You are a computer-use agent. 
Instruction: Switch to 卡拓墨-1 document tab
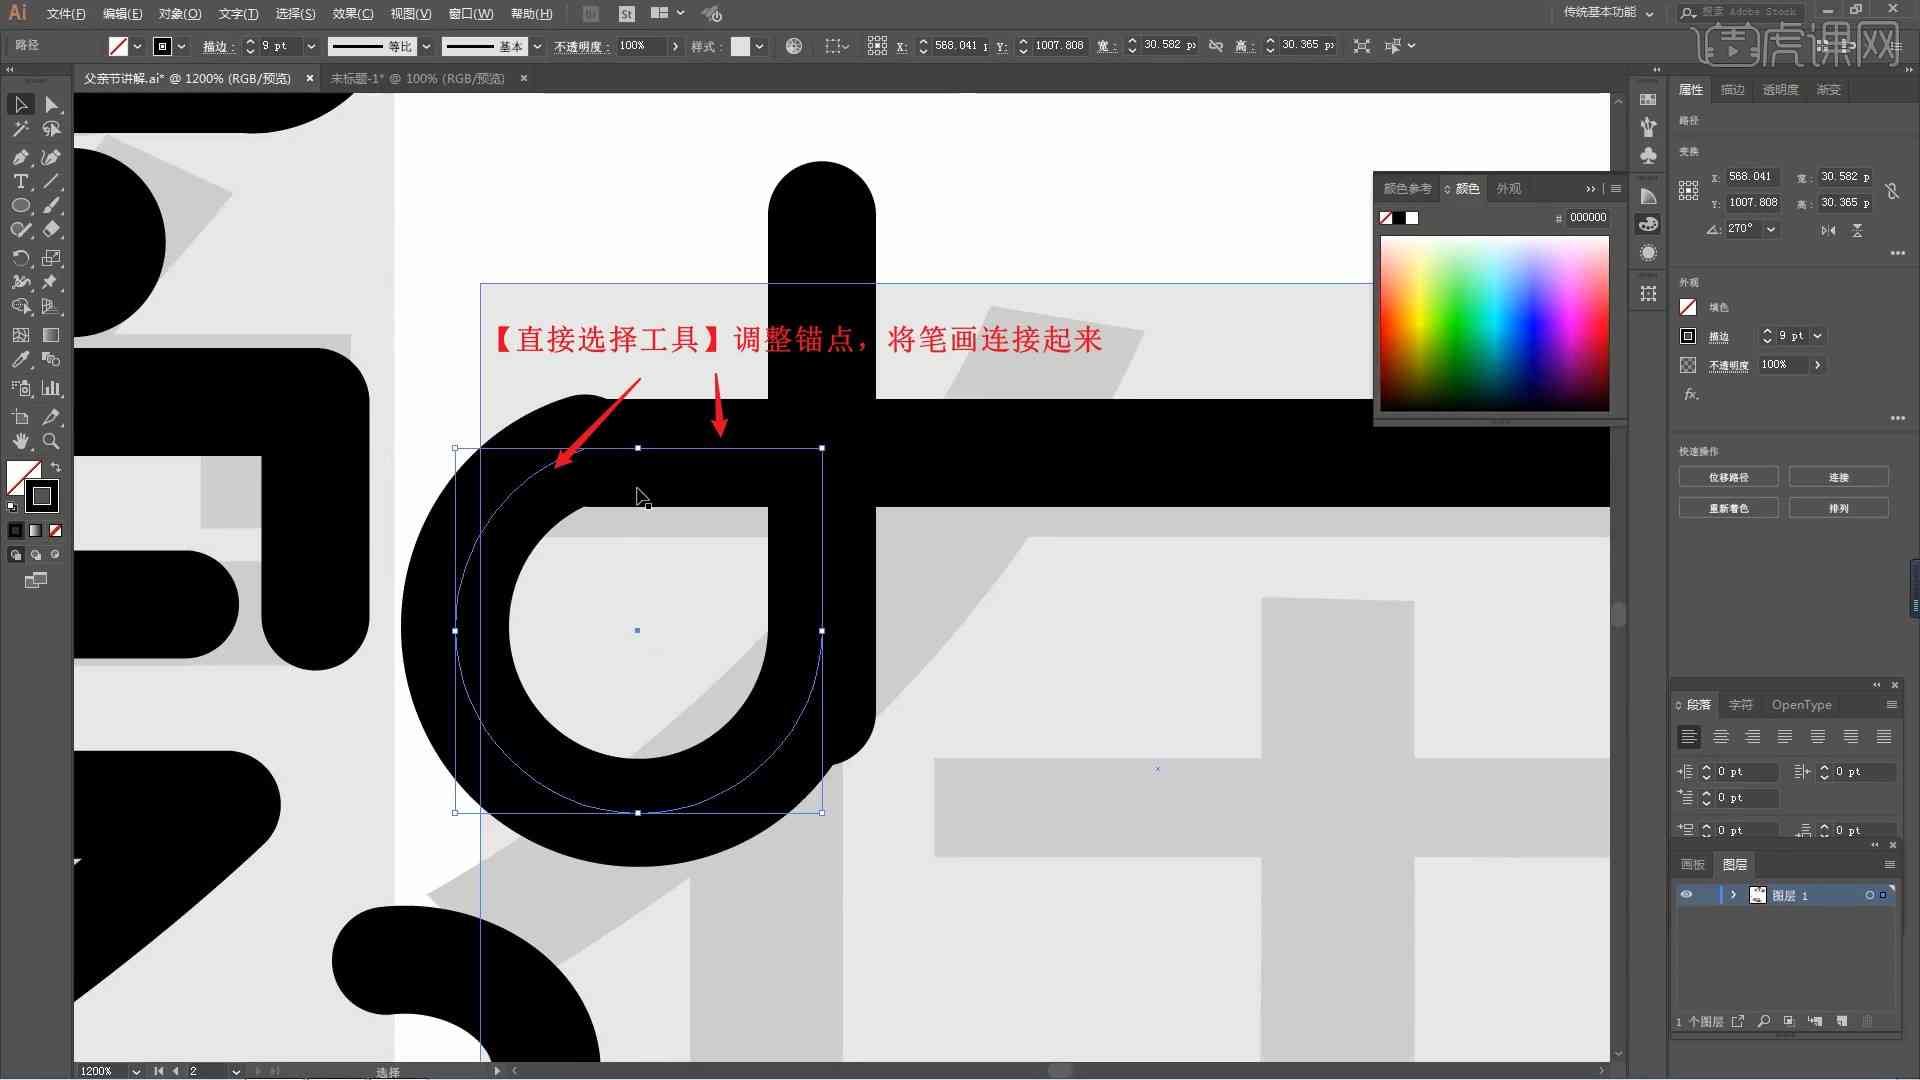415,78
